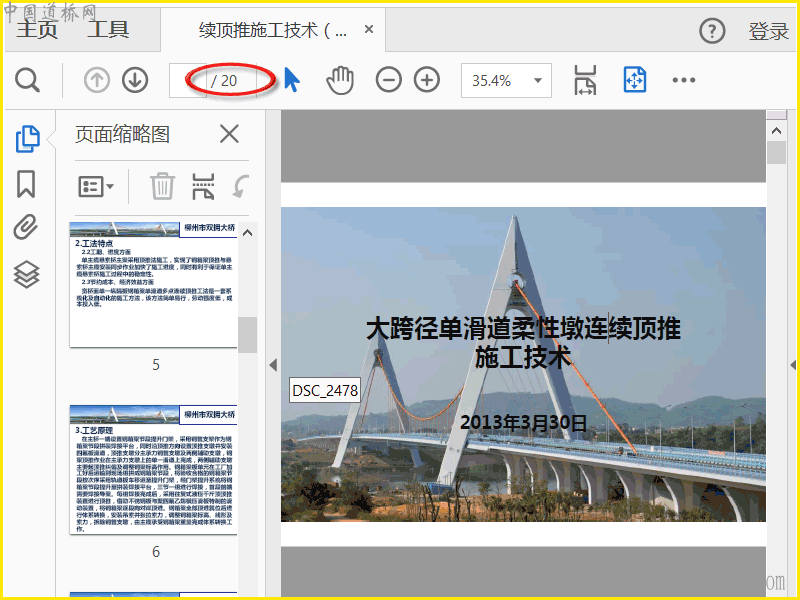Select page 6 thumbnail 工艺原理

point(154,470)
